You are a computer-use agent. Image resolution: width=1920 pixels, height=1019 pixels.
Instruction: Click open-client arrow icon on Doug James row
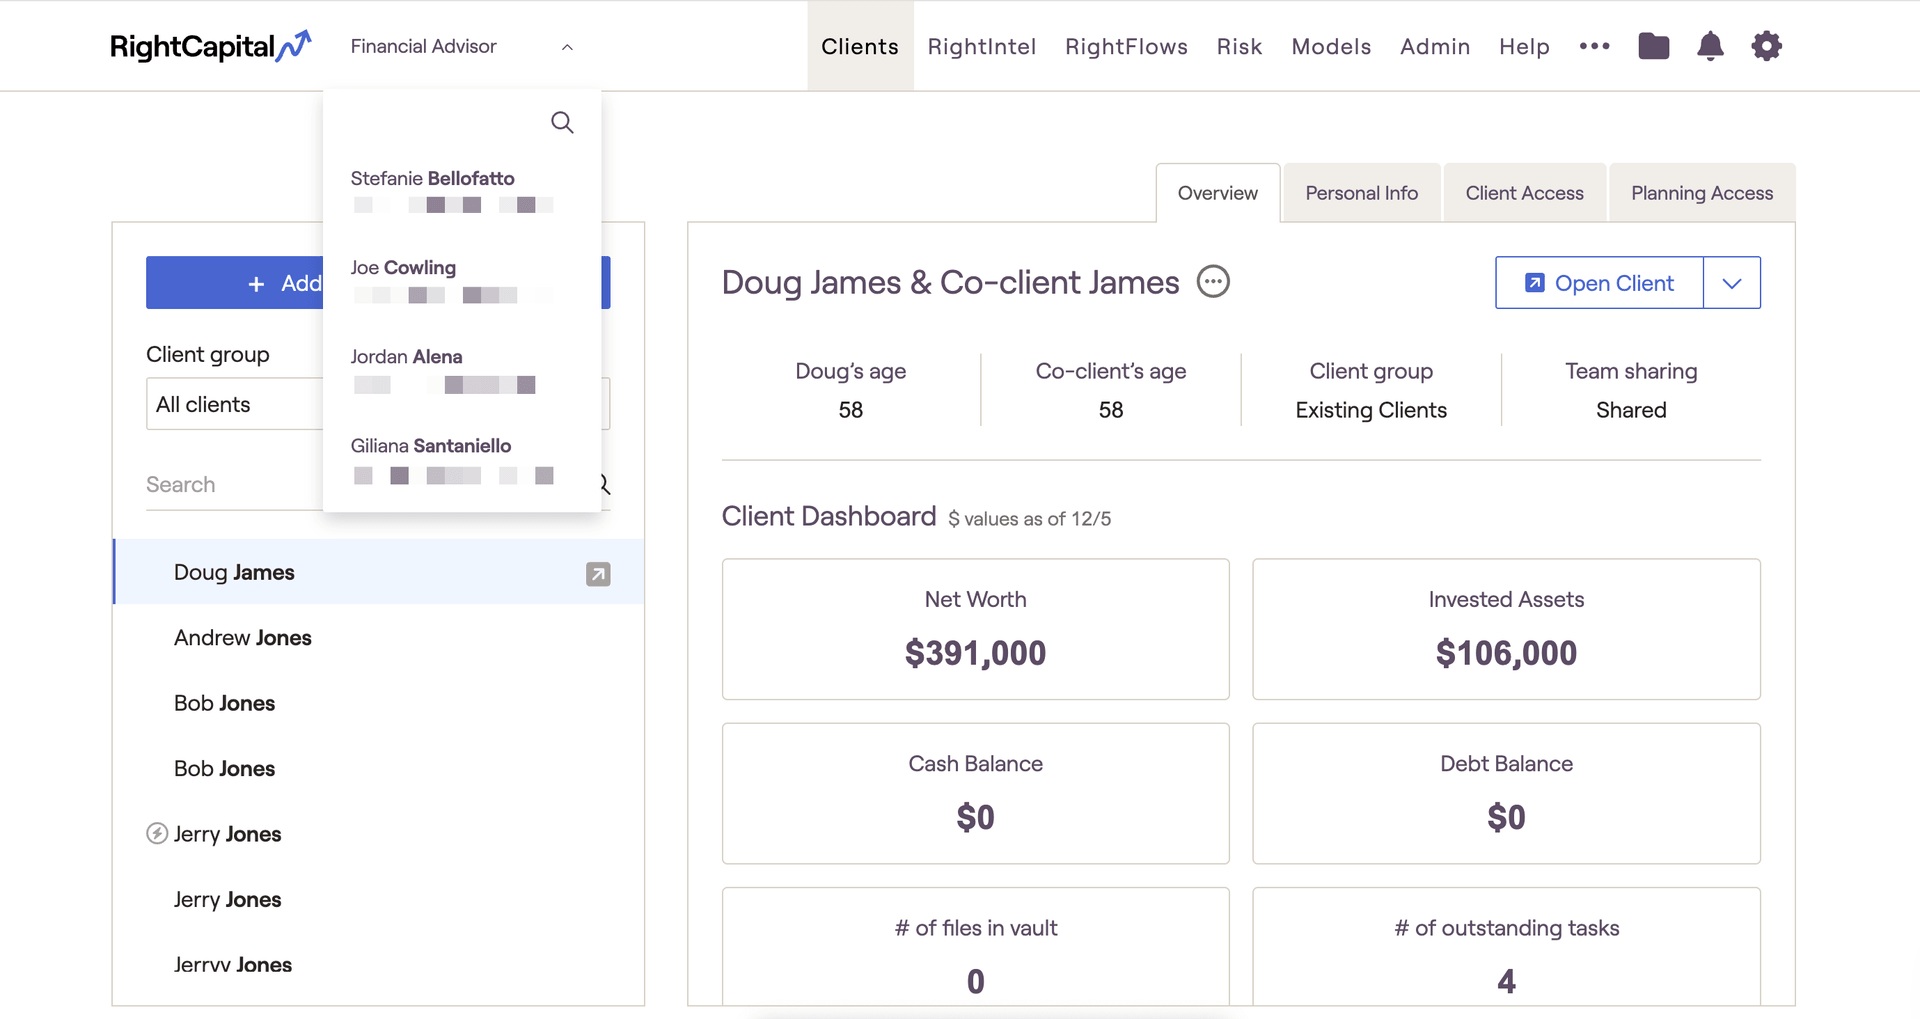[598, 574]
